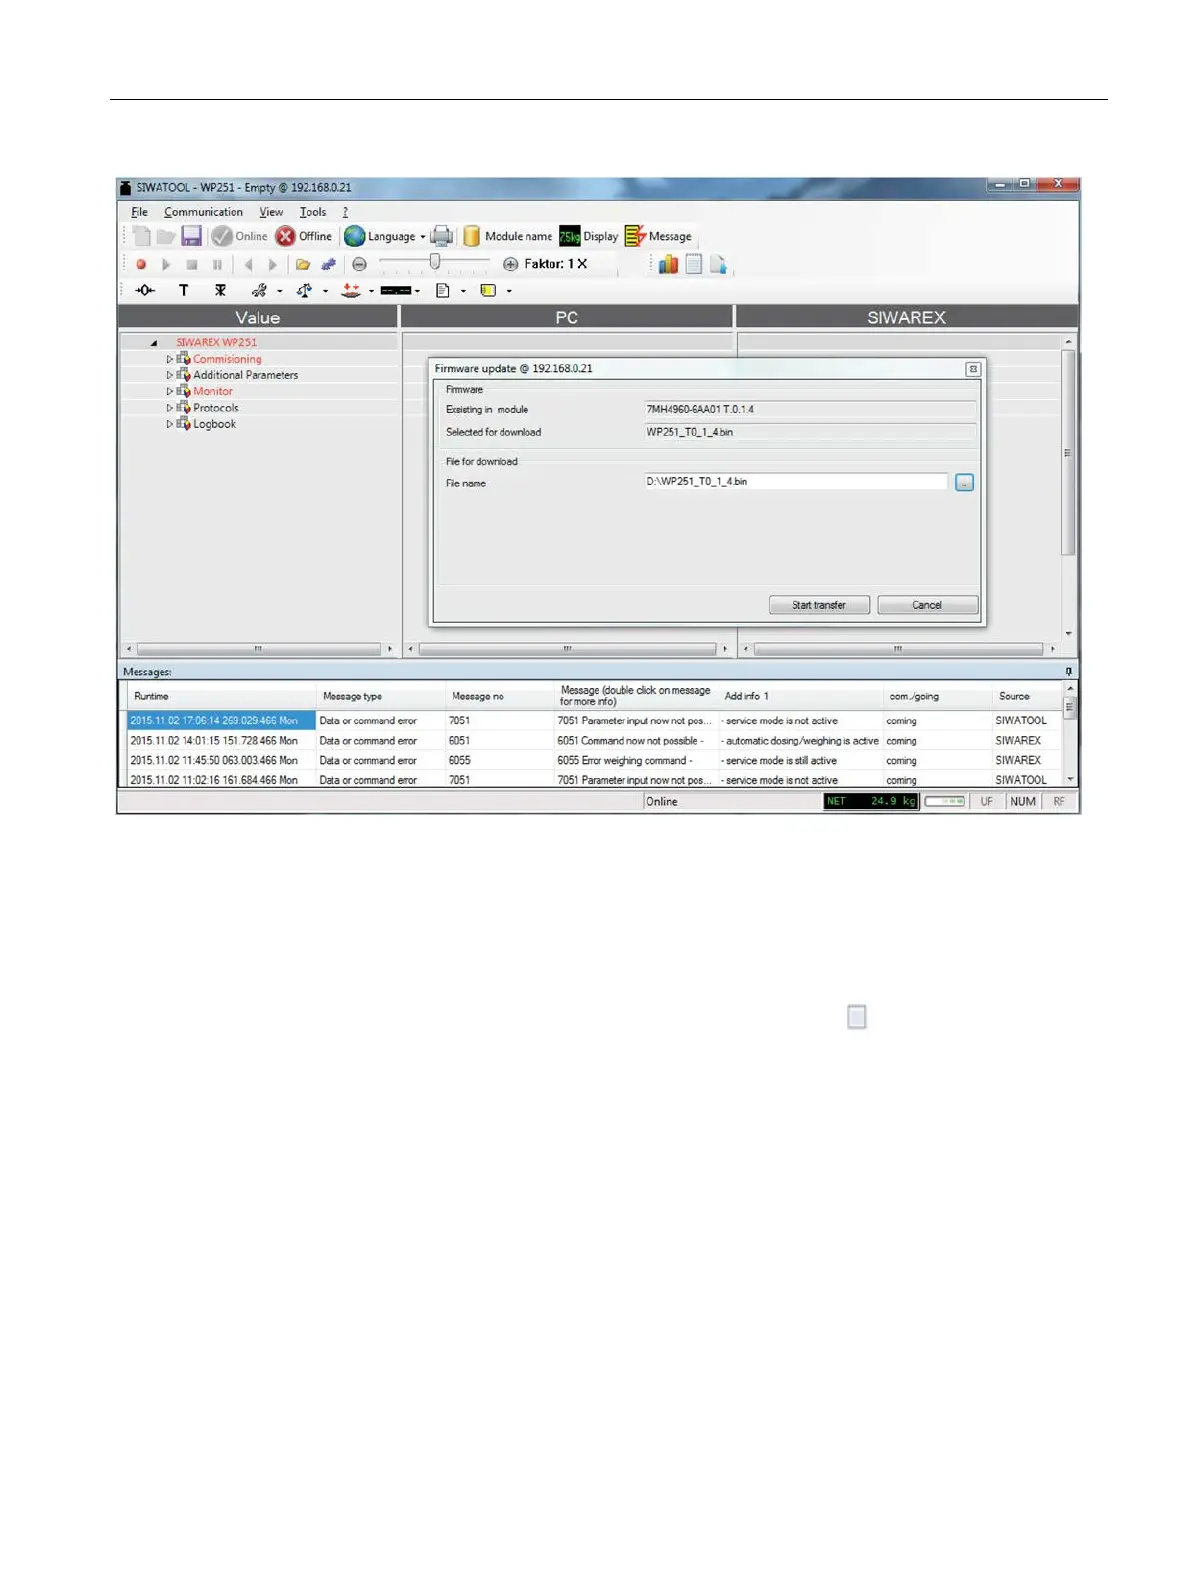Open the Language globe dropdown
Image resolution: width=1191 pixels, height=1587 pixels.
385,236
